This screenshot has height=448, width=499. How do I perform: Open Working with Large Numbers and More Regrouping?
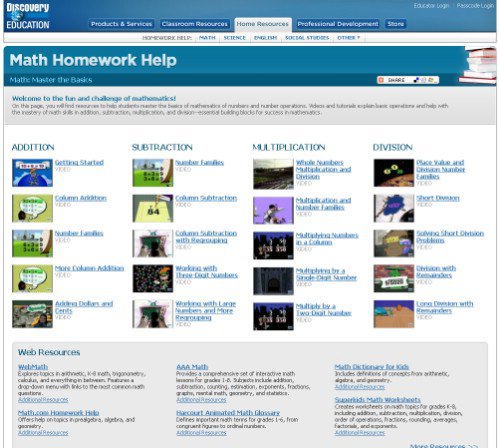(206, 310)
